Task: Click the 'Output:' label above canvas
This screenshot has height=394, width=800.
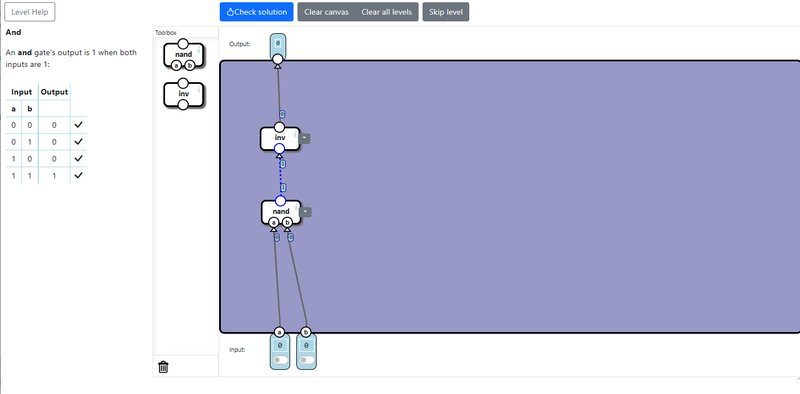Action: (x=240, y=44)
